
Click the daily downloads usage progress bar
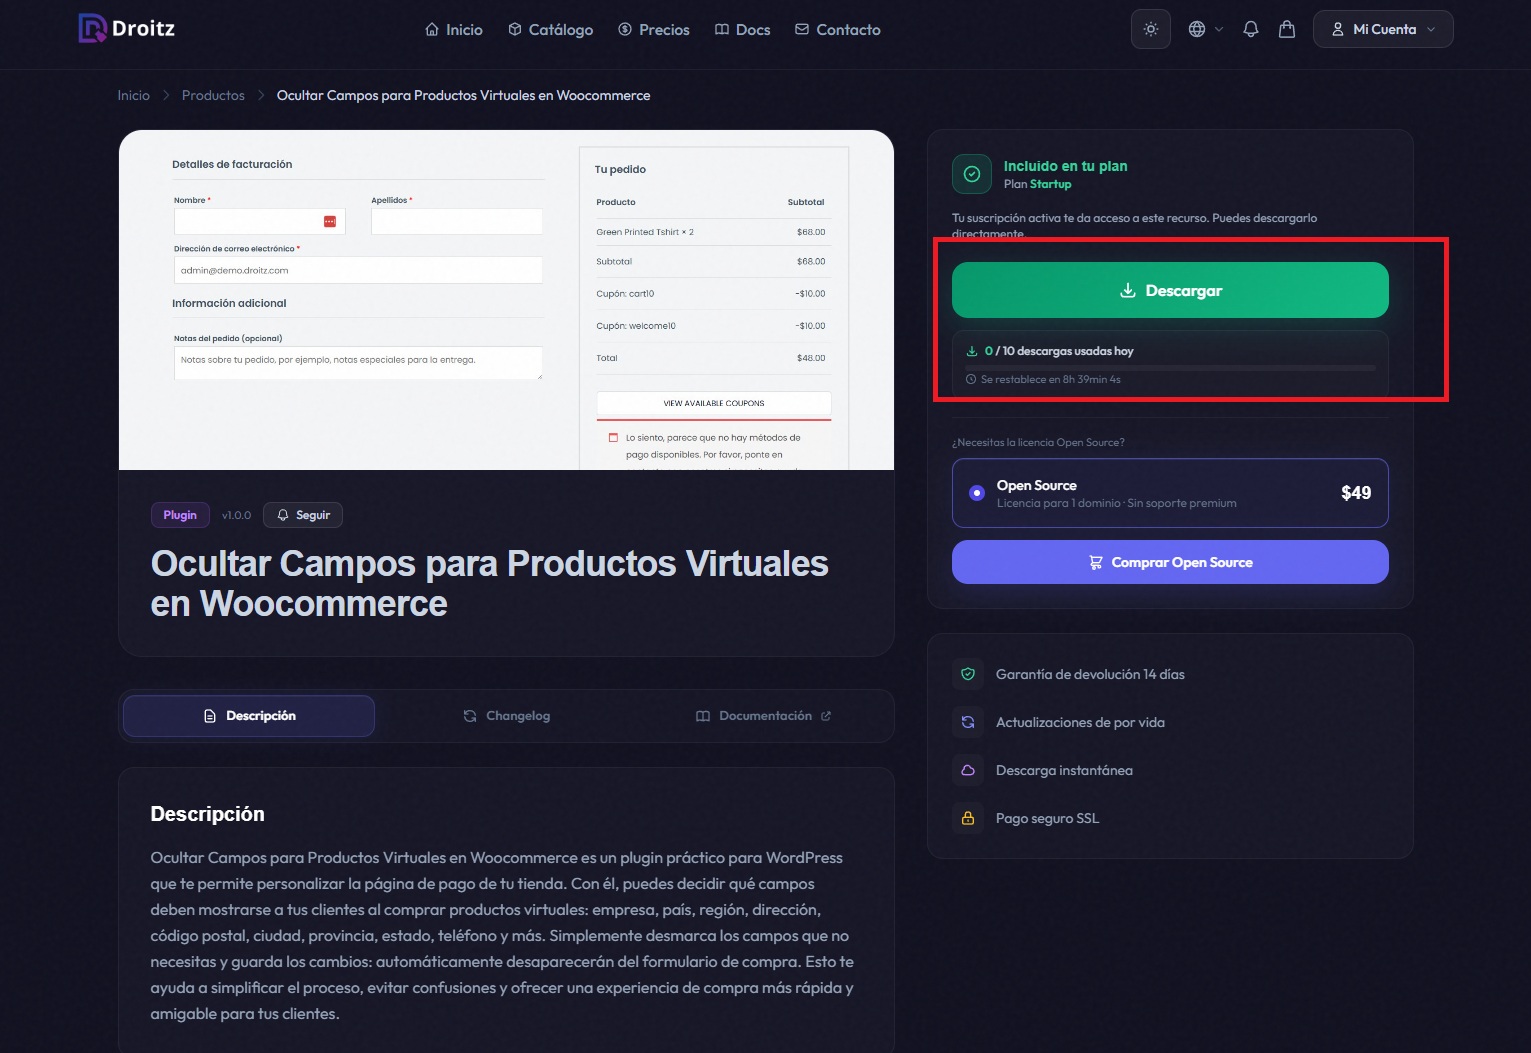(x=1170, y=367)
